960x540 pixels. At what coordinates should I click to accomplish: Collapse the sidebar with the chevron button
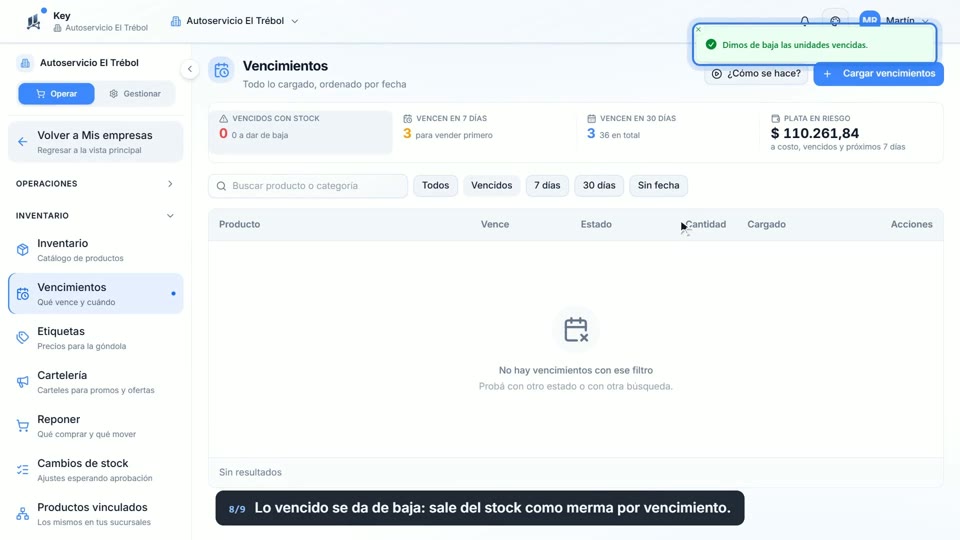(x=190, y=69)
